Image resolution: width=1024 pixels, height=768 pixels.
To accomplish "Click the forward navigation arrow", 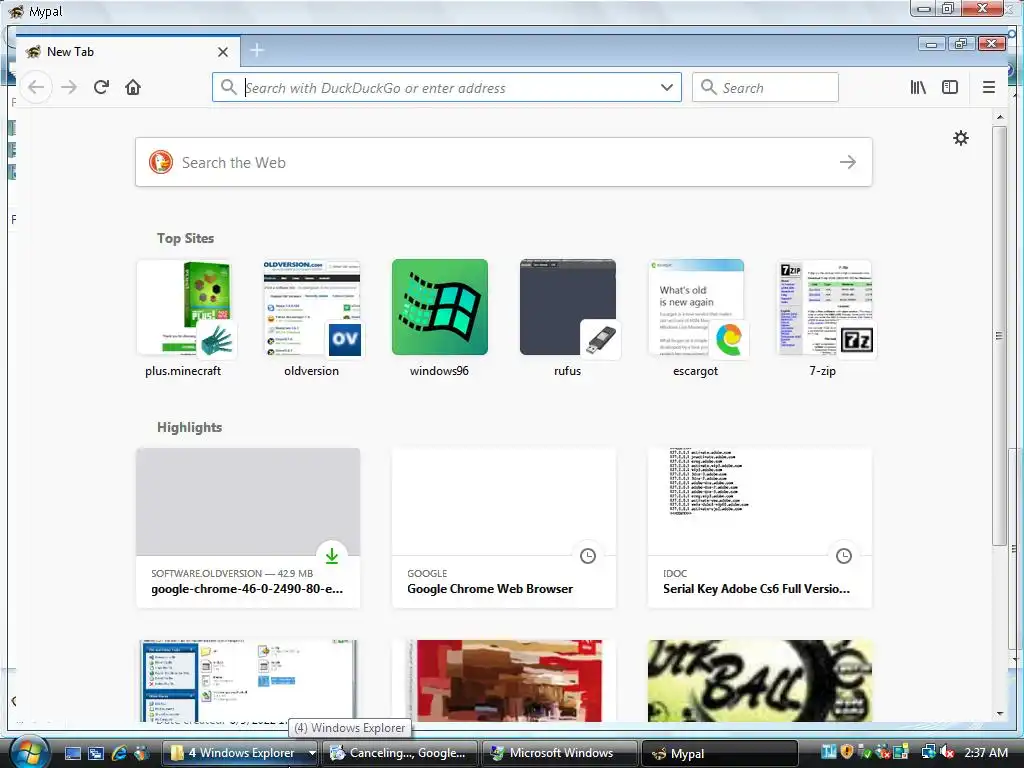I will [69, 87].
